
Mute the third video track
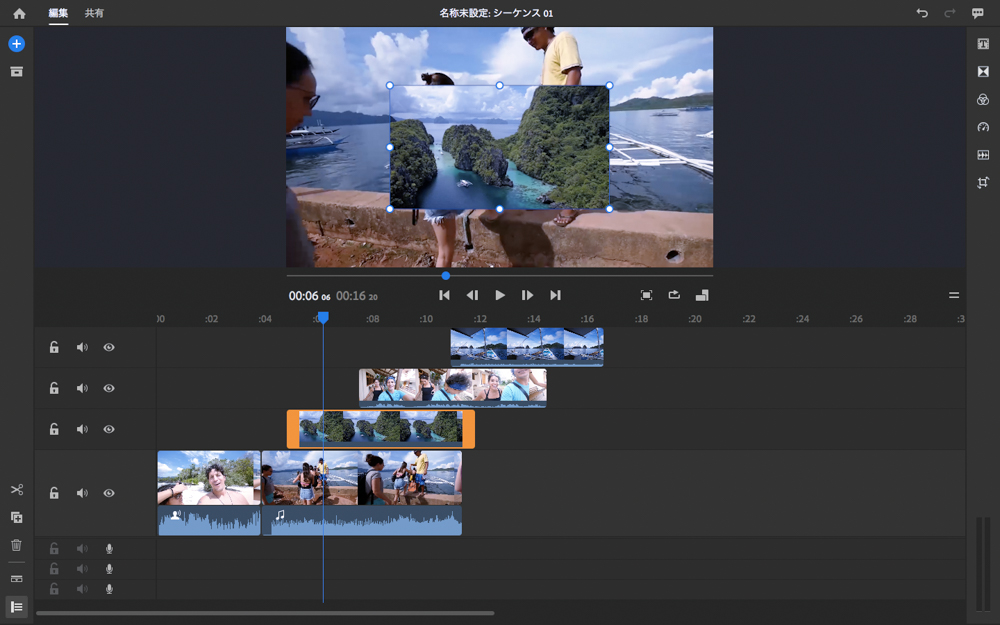click(82, 429)
